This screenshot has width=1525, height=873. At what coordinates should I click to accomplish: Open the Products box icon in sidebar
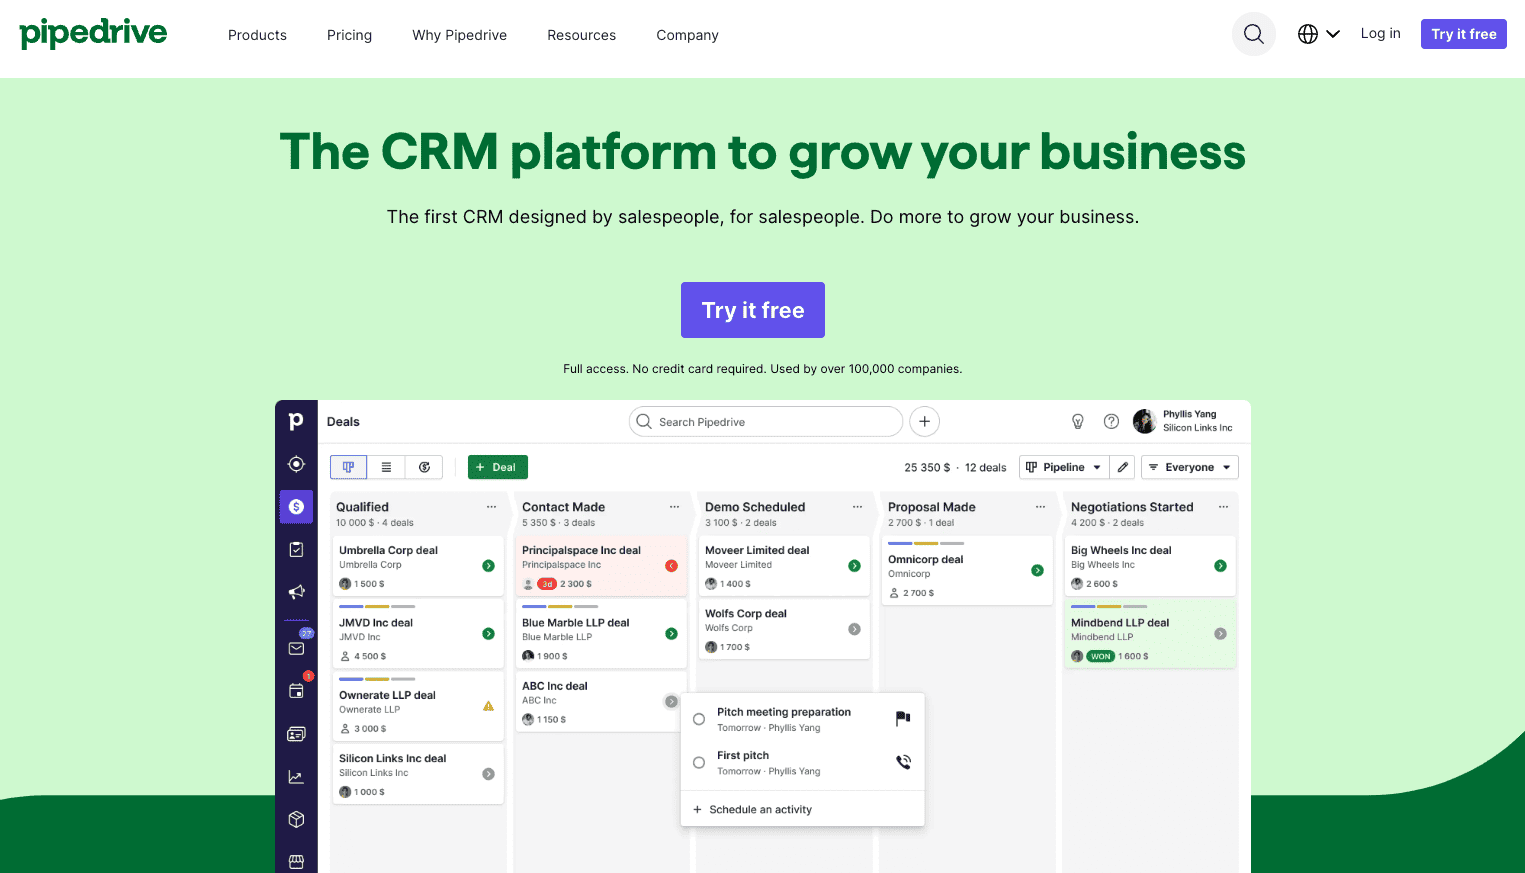click(x=296, y=819)
